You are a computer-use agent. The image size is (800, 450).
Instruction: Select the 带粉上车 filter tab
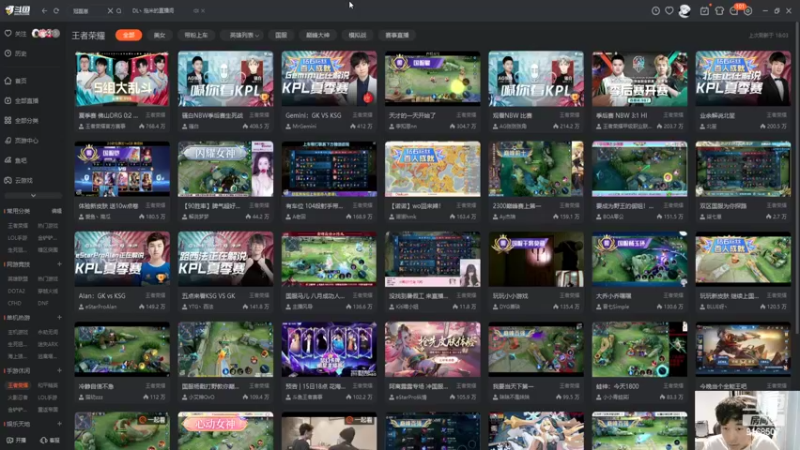(196, 35)
